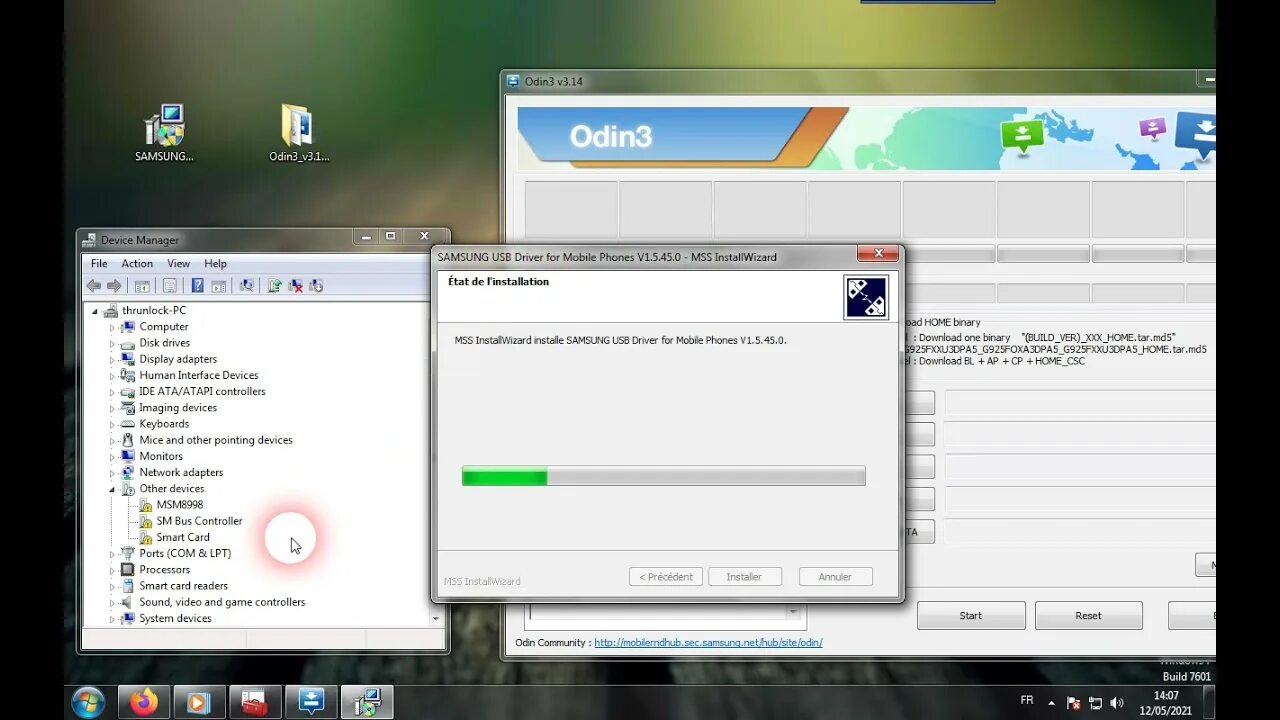Click the clock showing 14:07
The height and width of the screenshot is (720, 1280).
(1166, 695)
